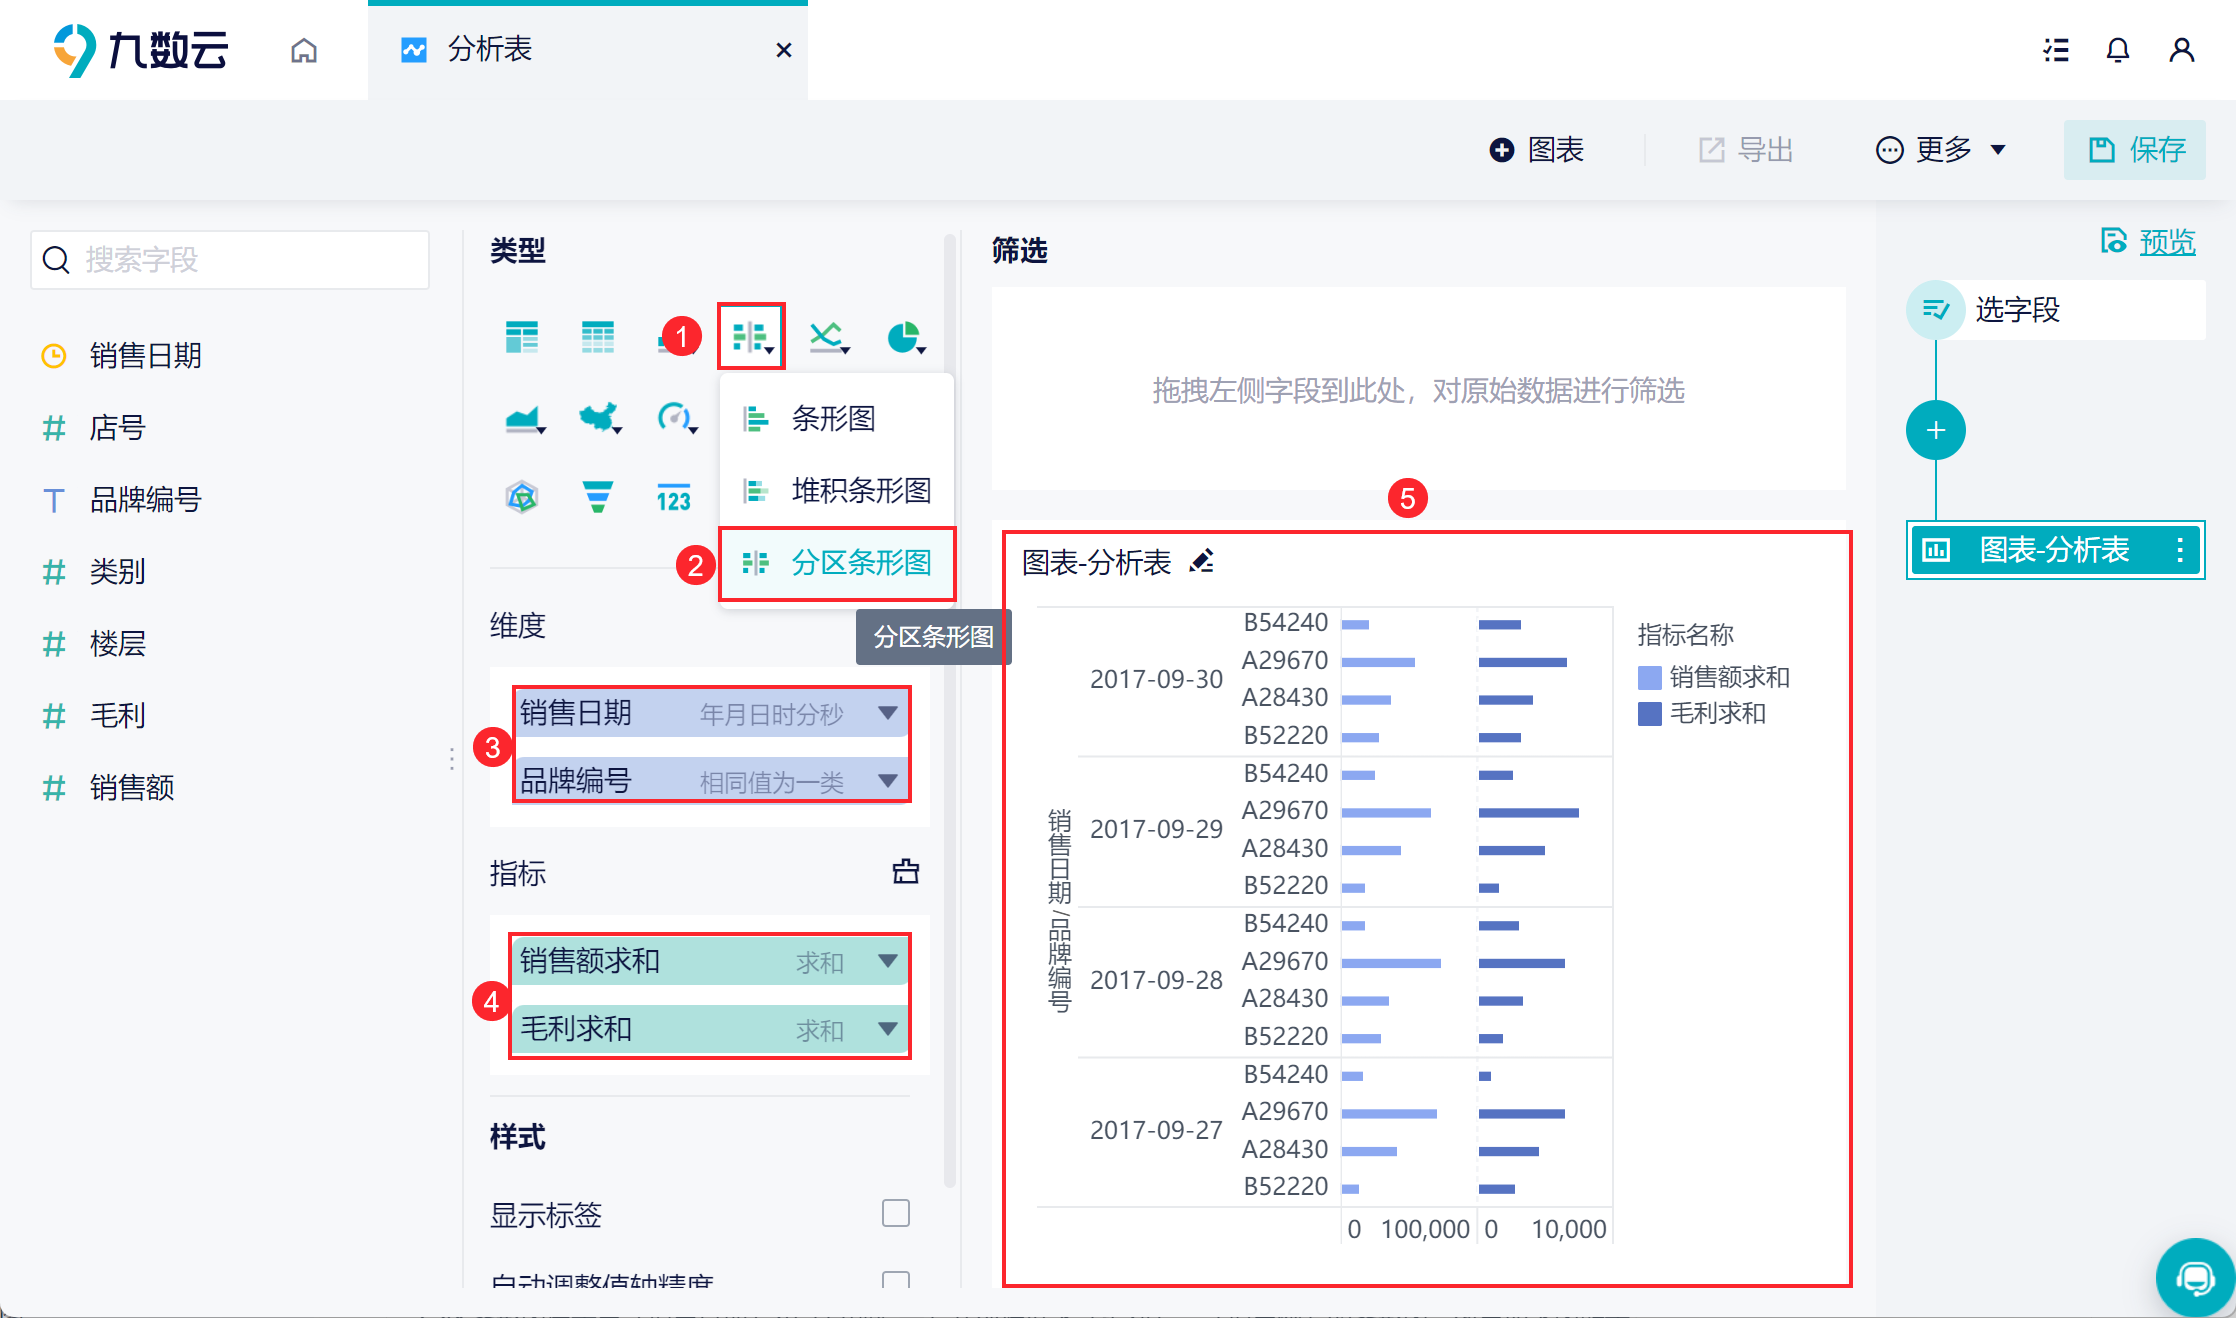The width and height of the screenshot is (2236, 1318).
Task: Open the 更多 dropdown menu
Action: tap(1941, 150)
